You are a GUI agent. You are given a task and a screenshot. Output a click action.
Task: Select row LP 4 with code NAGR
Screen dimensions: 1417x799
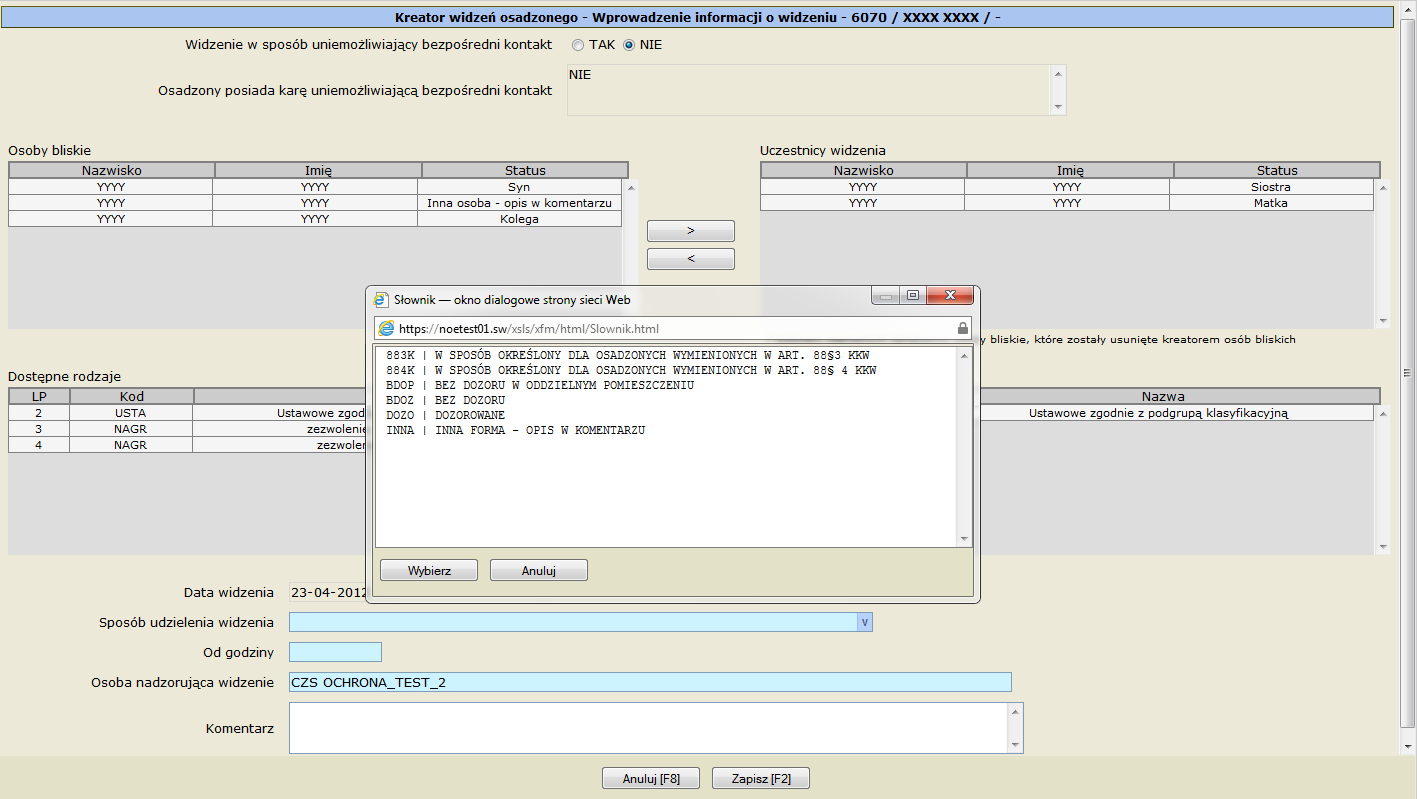(188, 445)
